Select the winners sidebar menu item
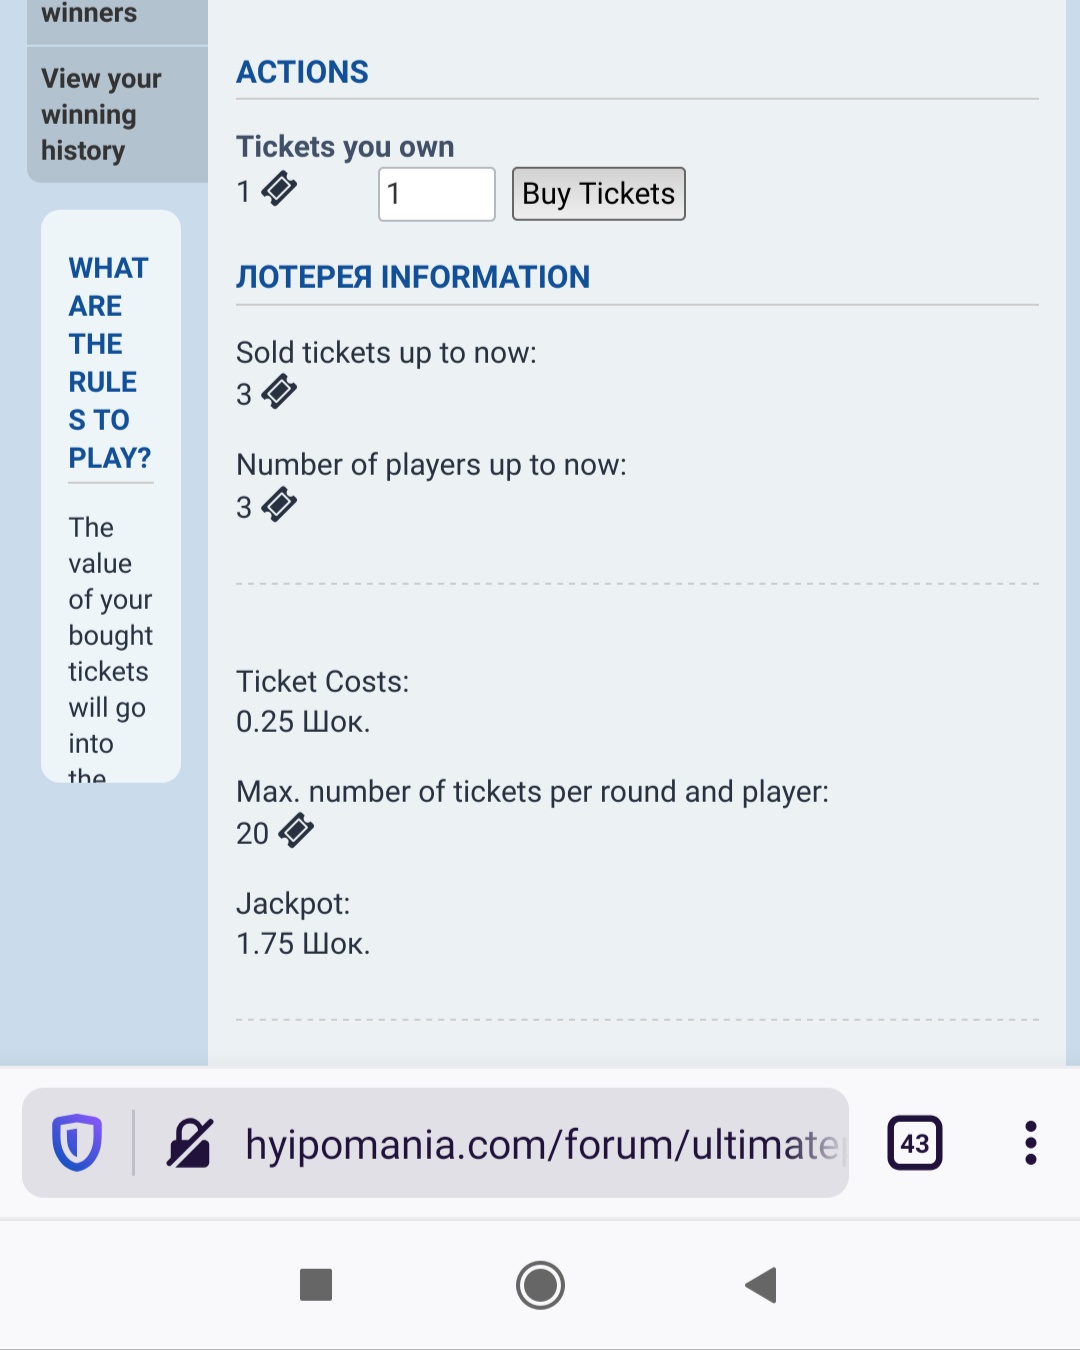The image size is (1080, 1350). pyautogui.click(x=90, y=15)
